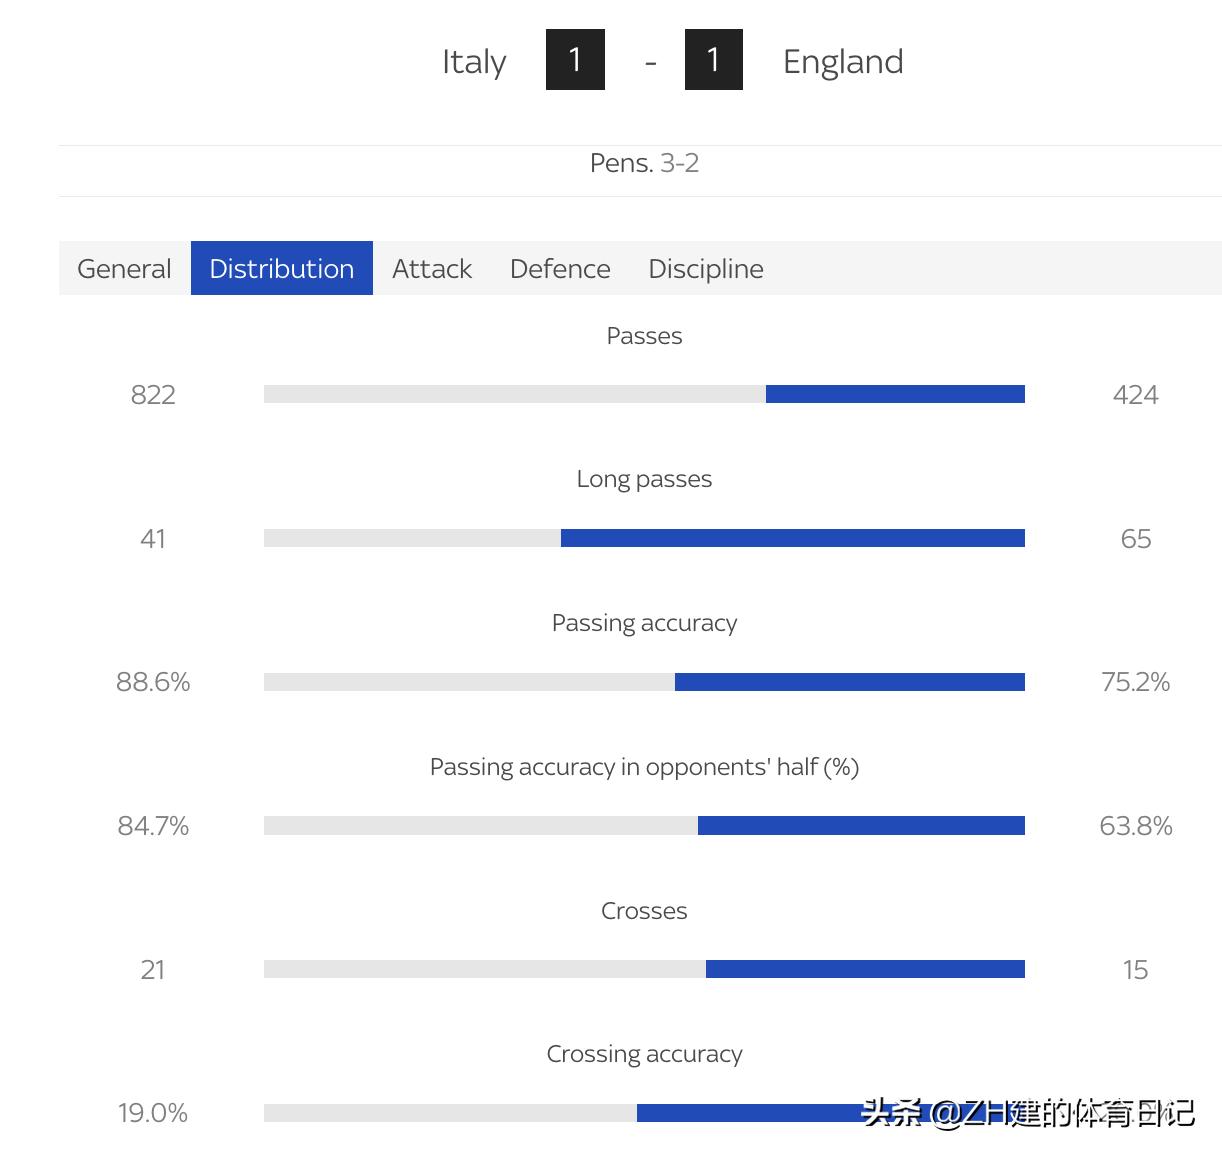1222x1156 pixels.
Task: Click England's score box
Action: click(x=713, y=60)
